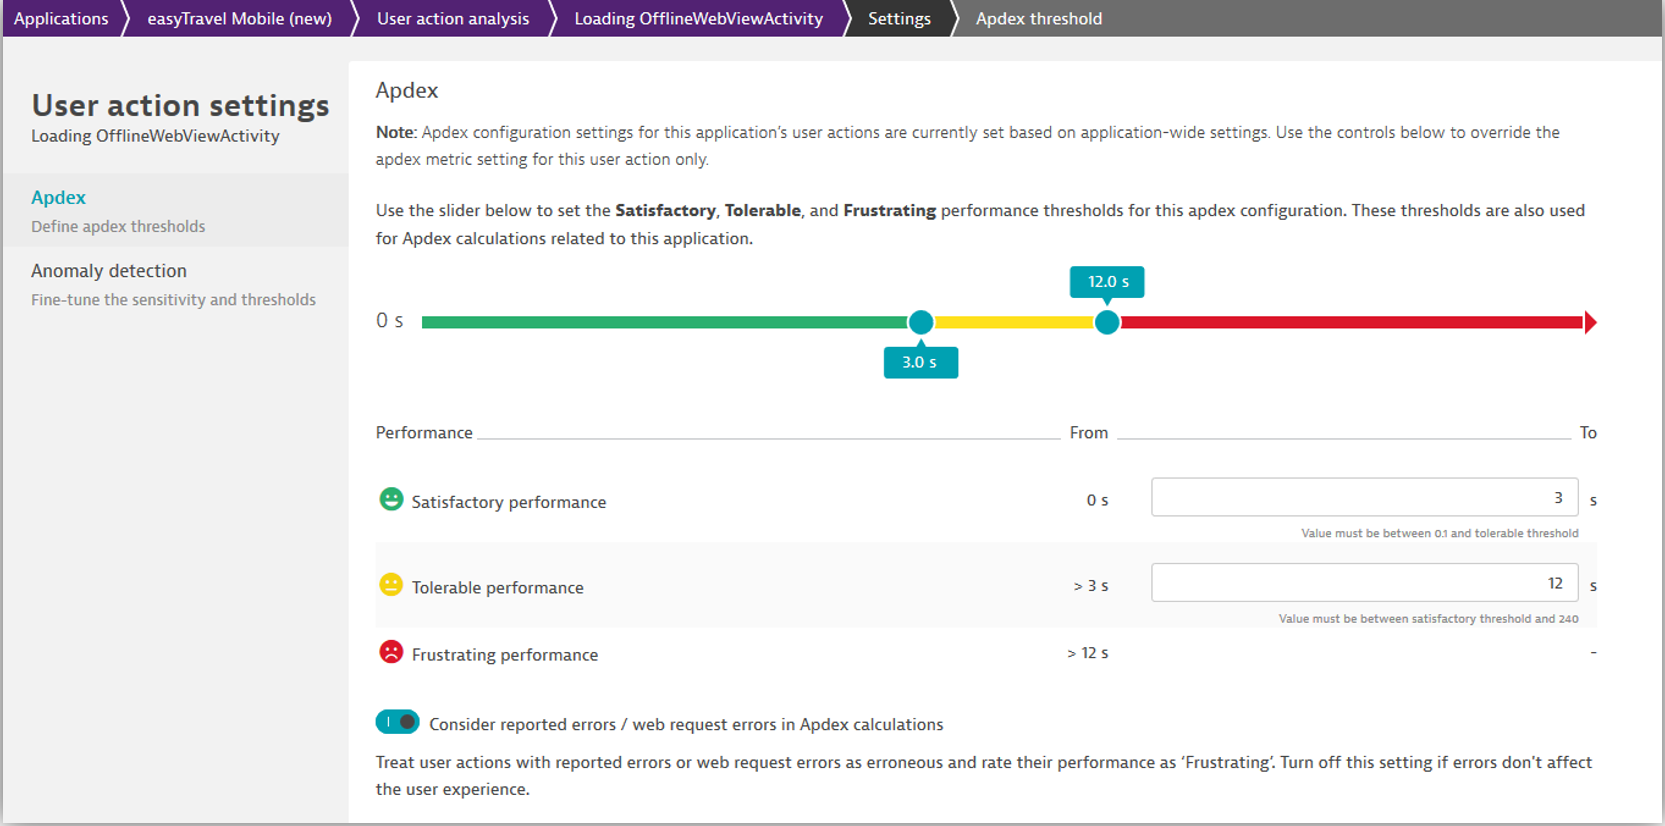
Task: Click the green satisfactory slider track
Action: click(665, 322)
